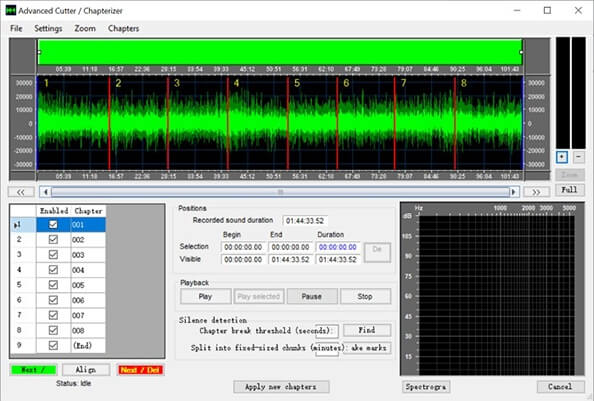Click the Find silence button
Image resolution: width=594 pixels, height=401 pixels.
pos(367,330)
